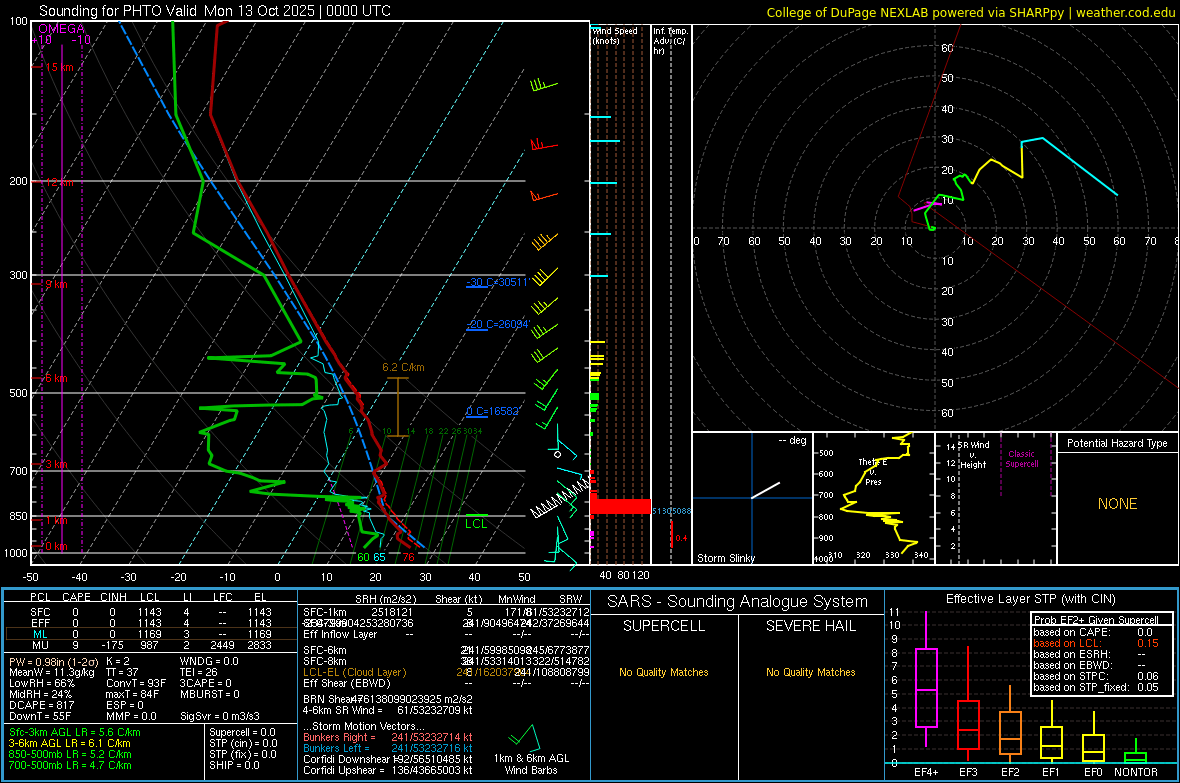Click the surface dewpoint value 60
The height and width of the screenshot is (783, 1180).
pyautogui.click(x=363, y=557)
